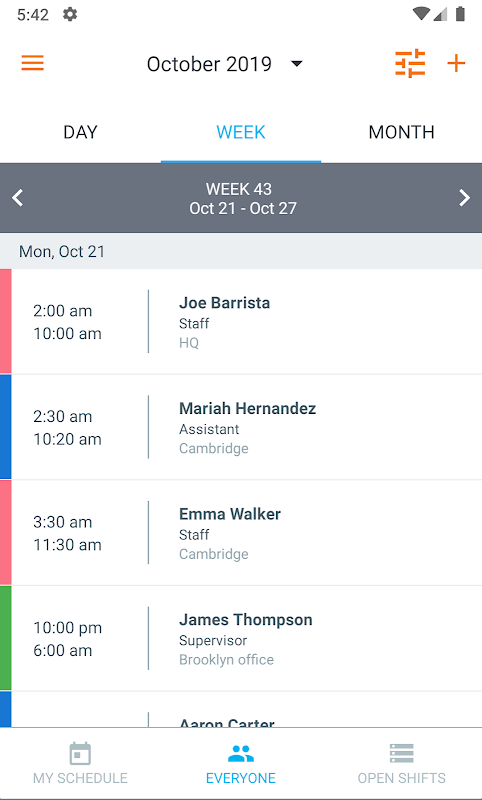482x800 pixels.
Task: Tap the Open Shifts list icon
Action: [x=401, y=754]
